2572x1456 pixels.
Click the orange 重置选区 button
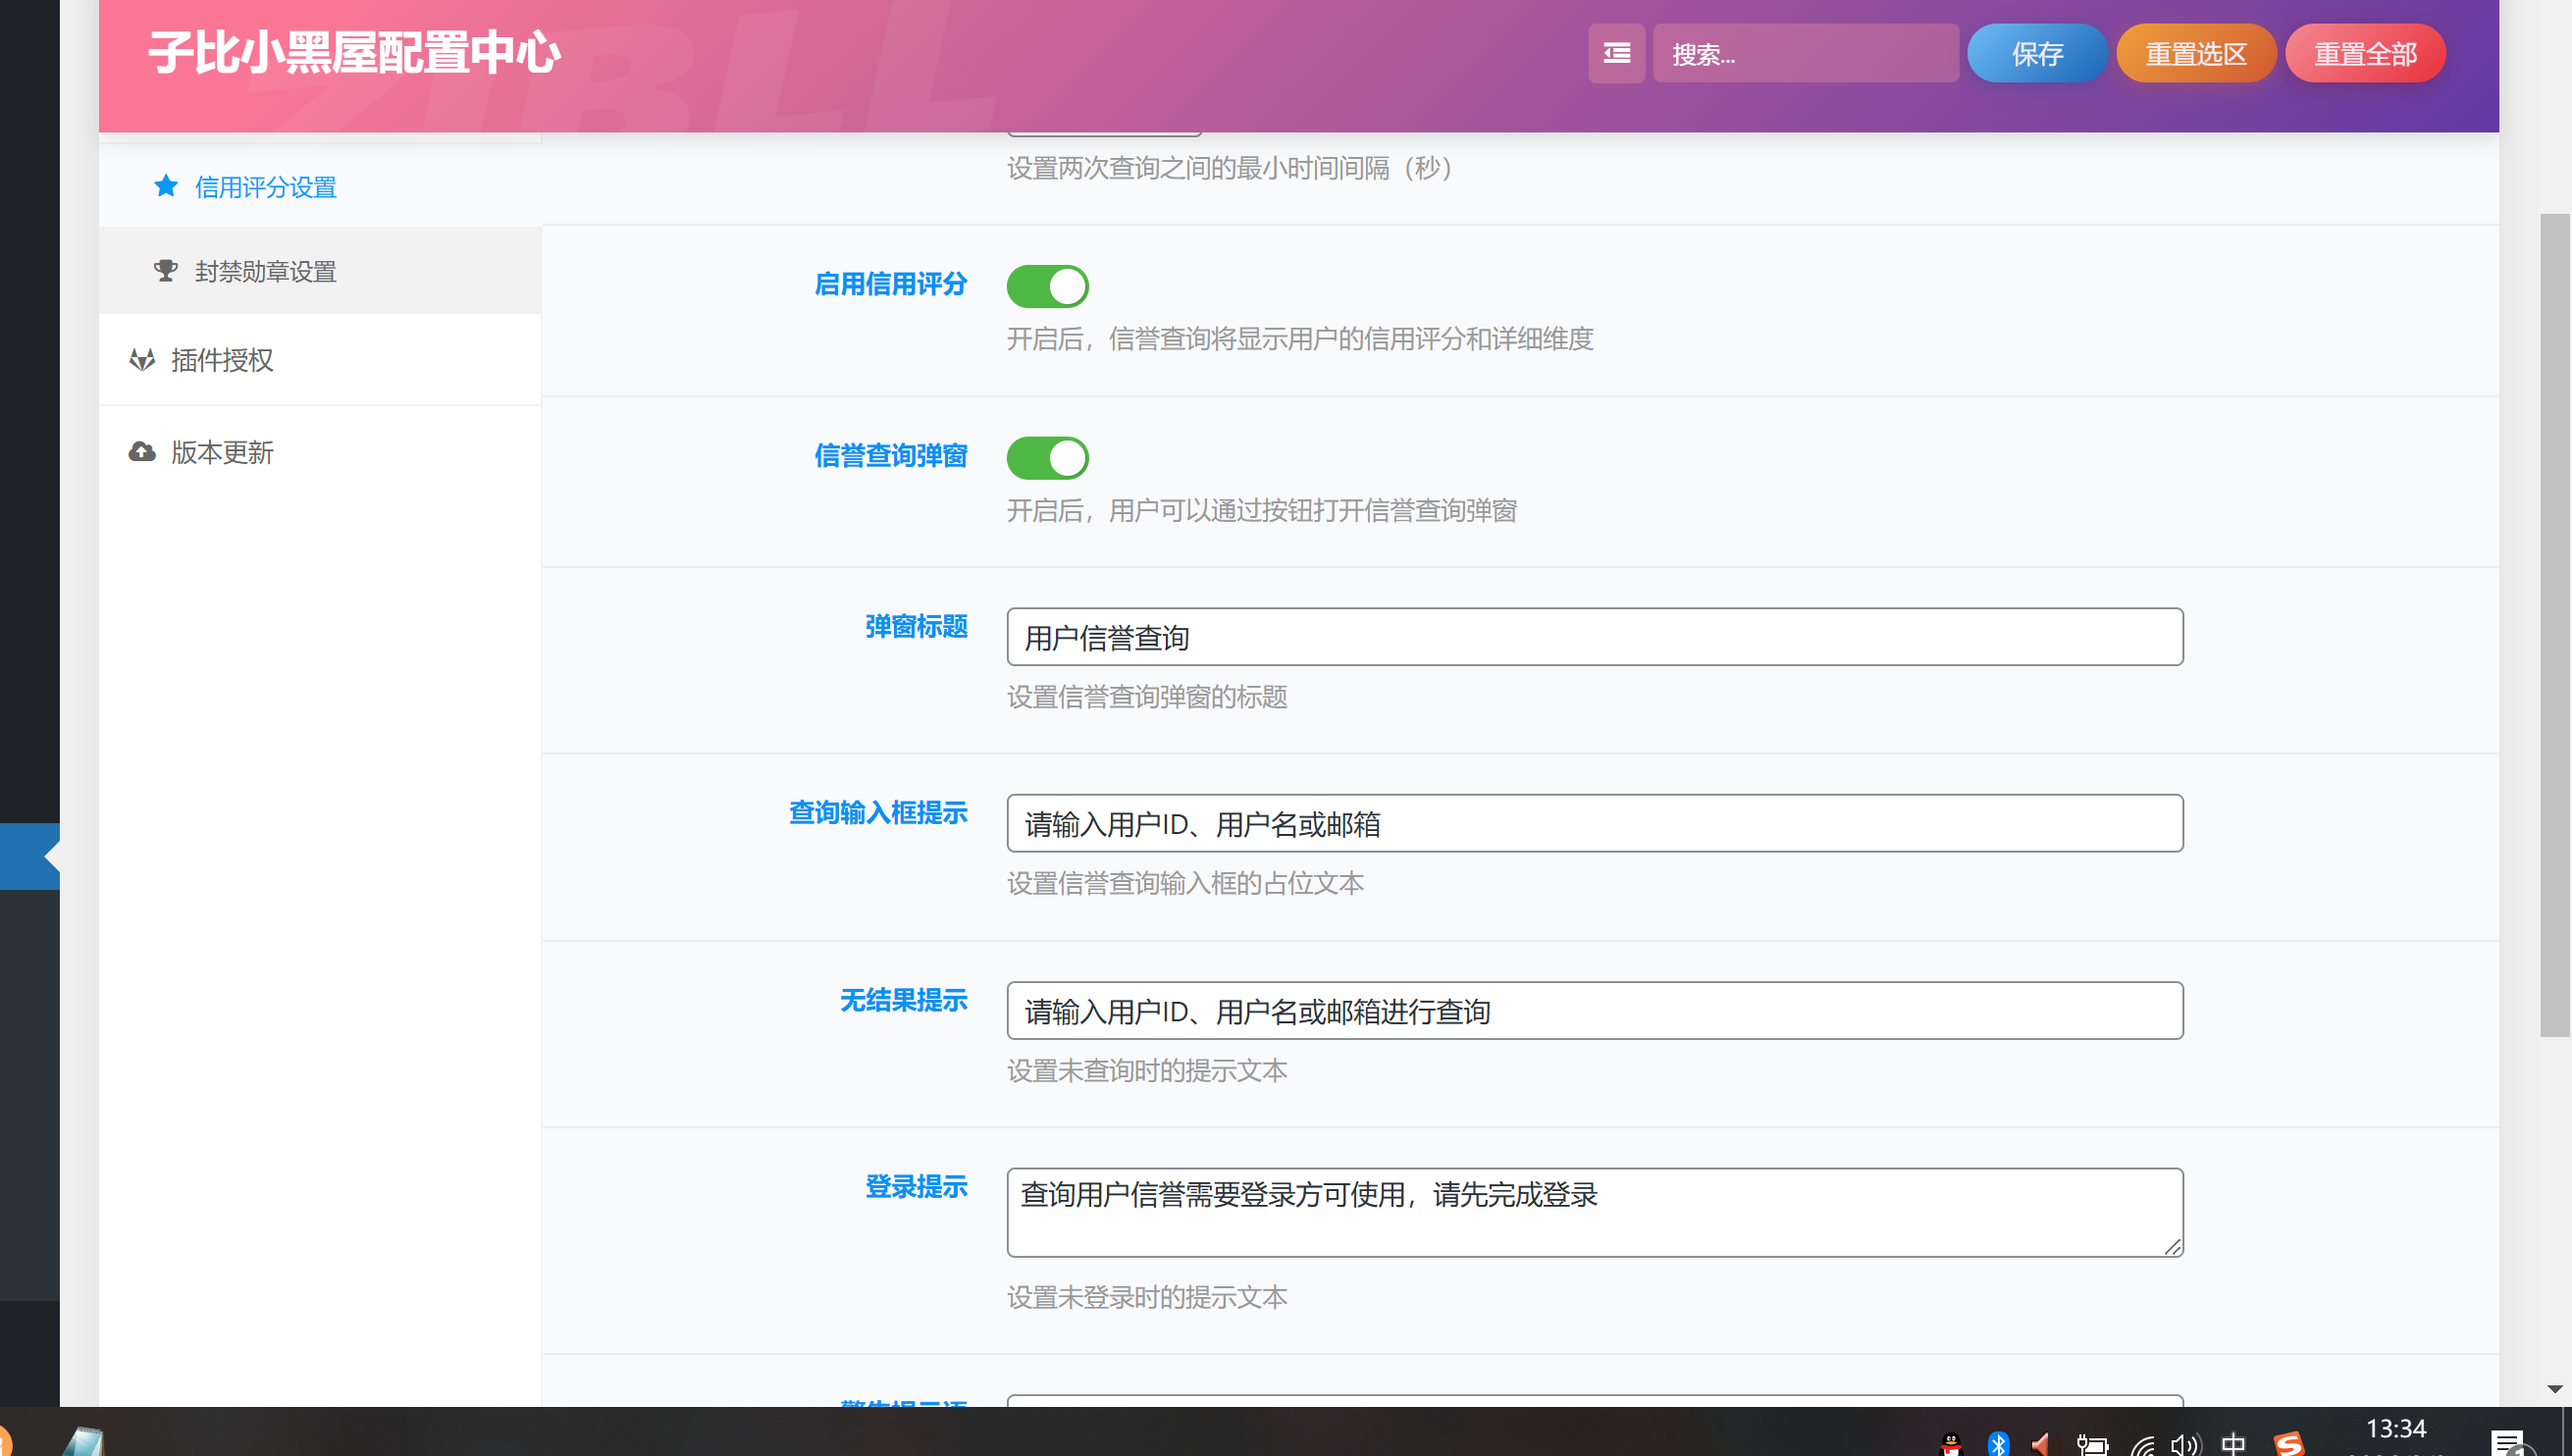click(x=2196, y=53)
